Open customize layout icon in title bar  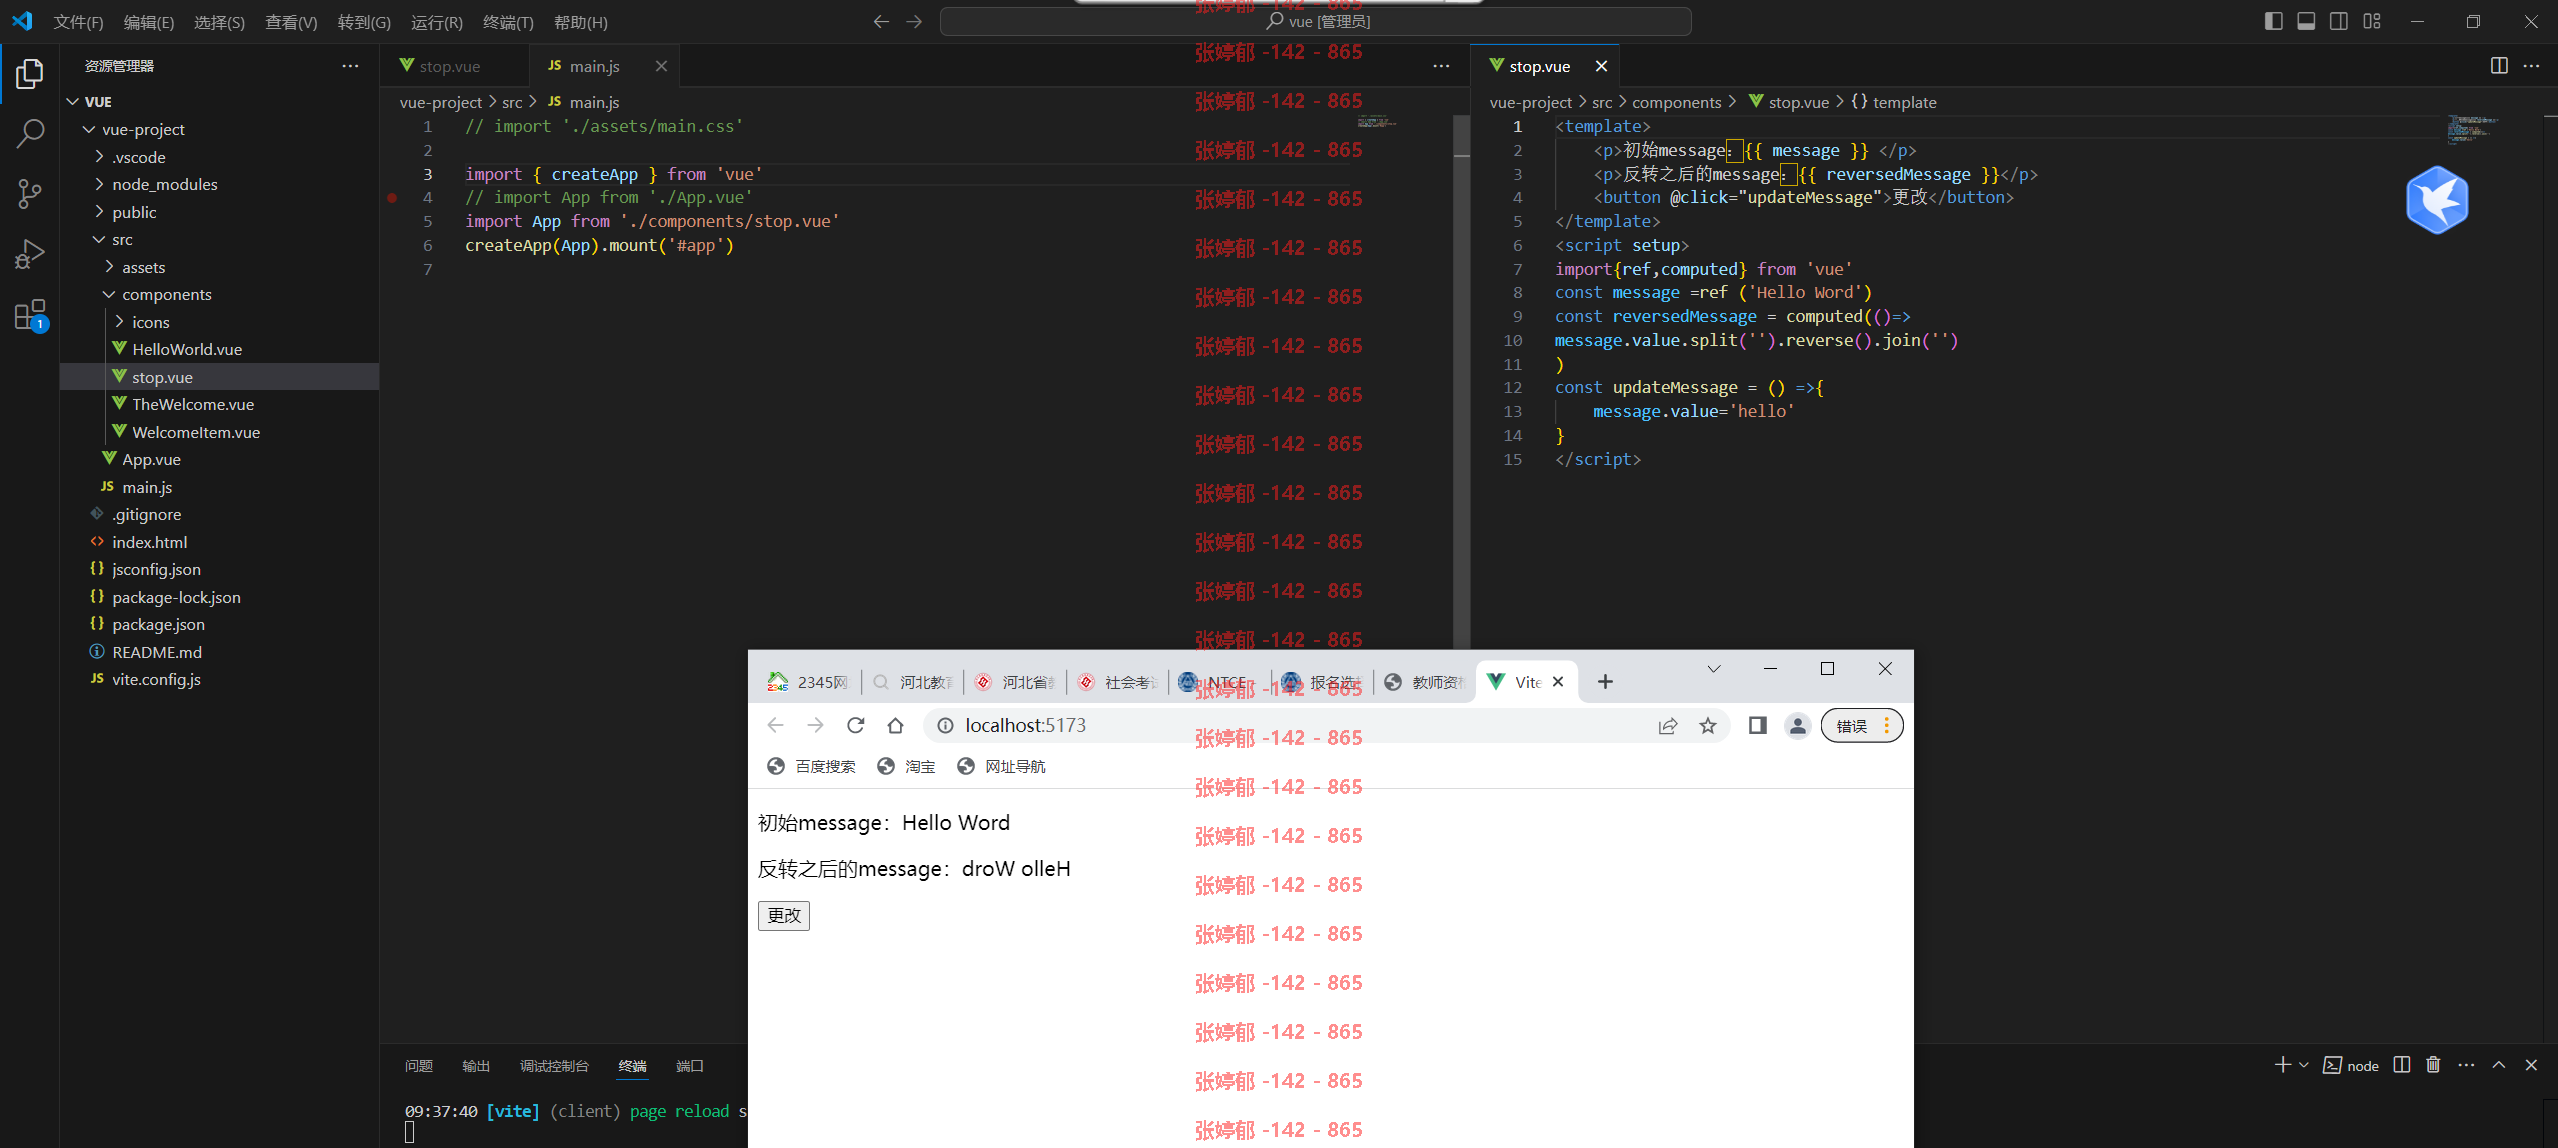[2372, 21]
